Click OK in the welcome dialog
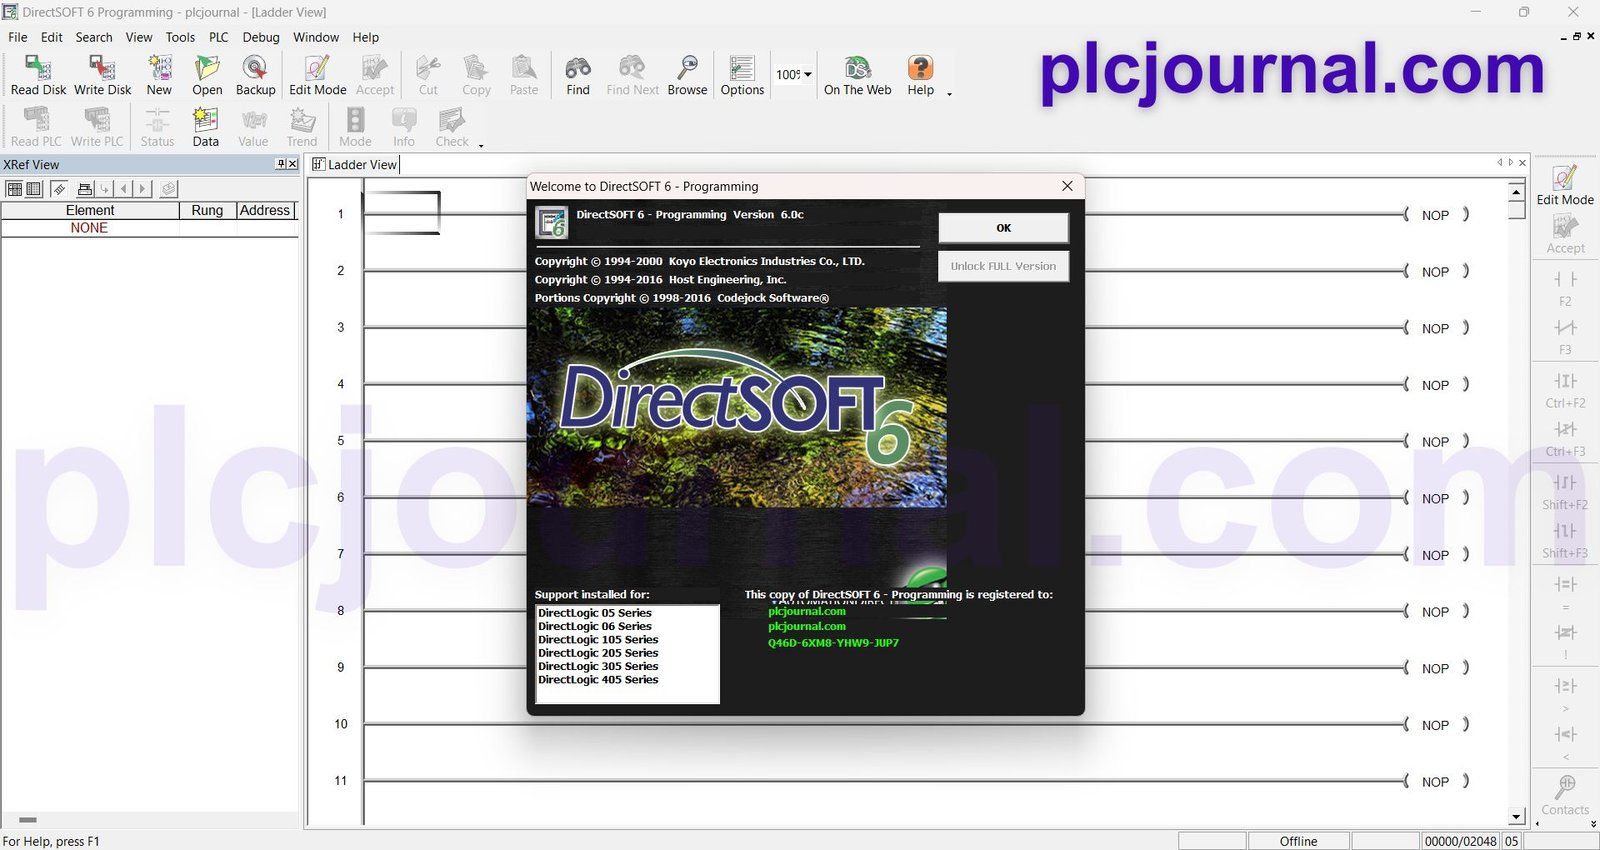Viewport: 1600px width, 850px height. 1003,228
